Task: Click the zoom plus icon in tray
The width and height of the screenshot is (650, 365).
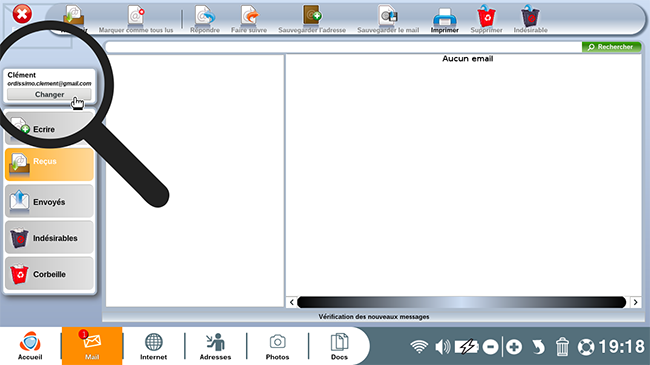Action: (x=514, y=347)
